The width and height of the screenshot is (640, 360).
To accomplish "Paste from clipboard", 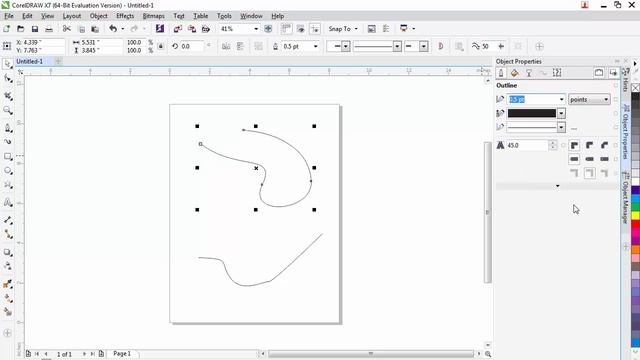I will (95, 29).
